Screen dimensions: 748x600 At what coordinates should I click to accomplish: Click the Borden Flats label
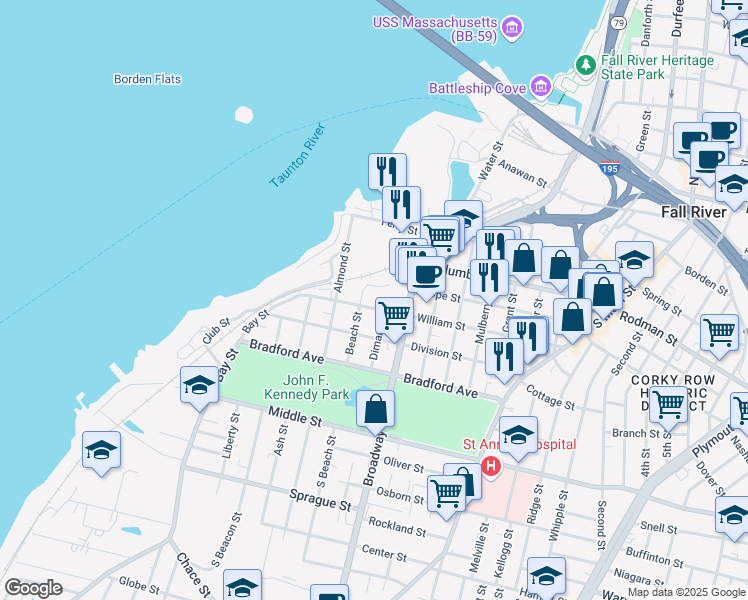[147, 79]
